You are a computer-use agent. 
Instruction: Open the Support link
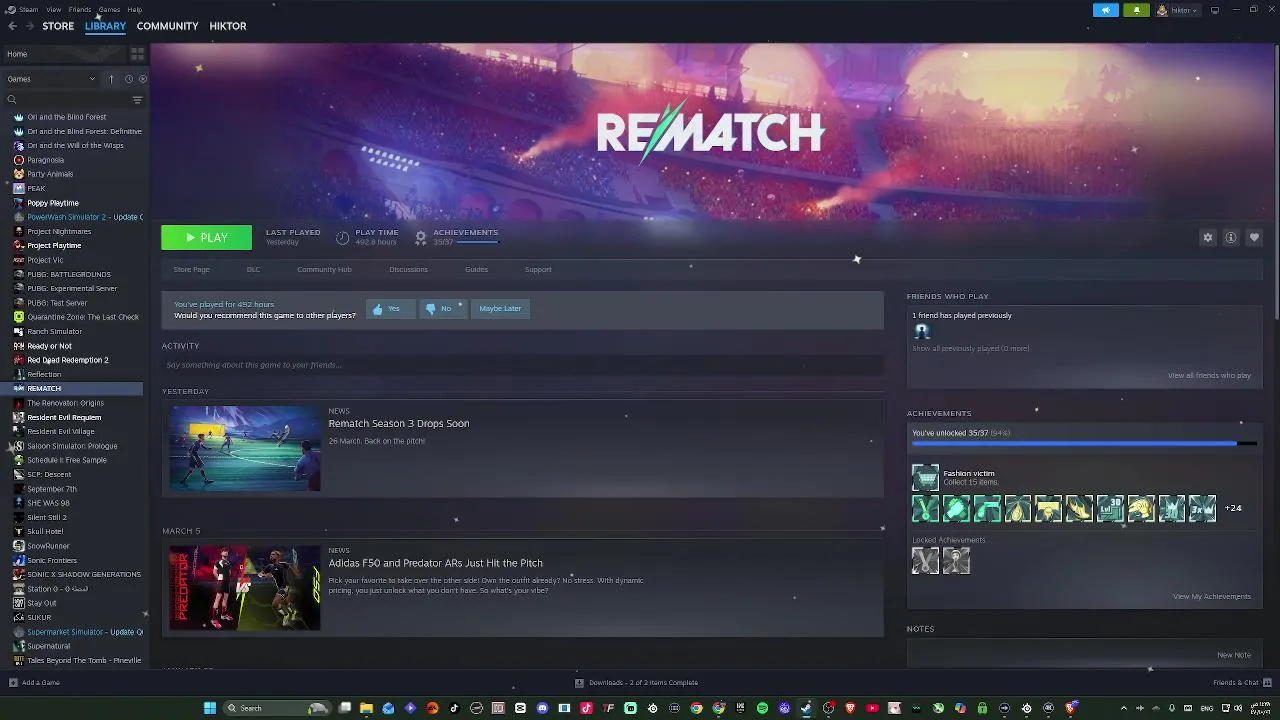tap(538, 269)
